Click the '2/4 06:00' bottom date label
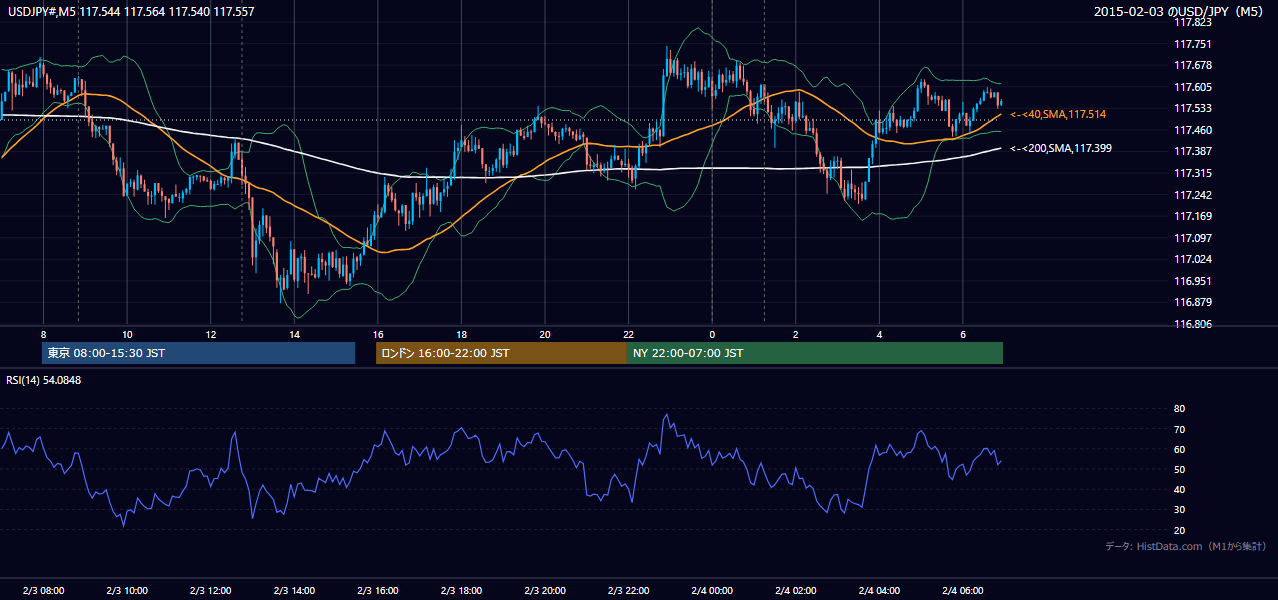The width and height of the screenshot is (1278, 600). coord(962,591)
